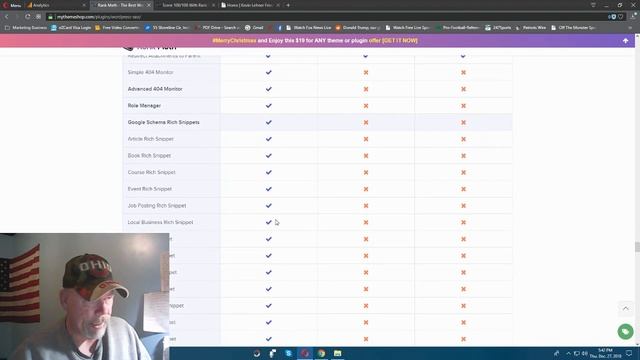Open the Pro-Football-Reference bookmark
Viewport: 640px width, 360px height.
click(x=458, y=28)
